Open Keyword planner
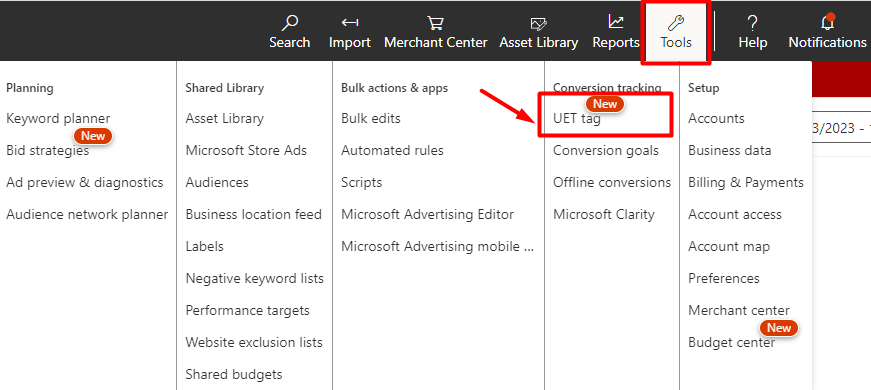This screenshot has height=390, width=871. click(x=58, y=118)
